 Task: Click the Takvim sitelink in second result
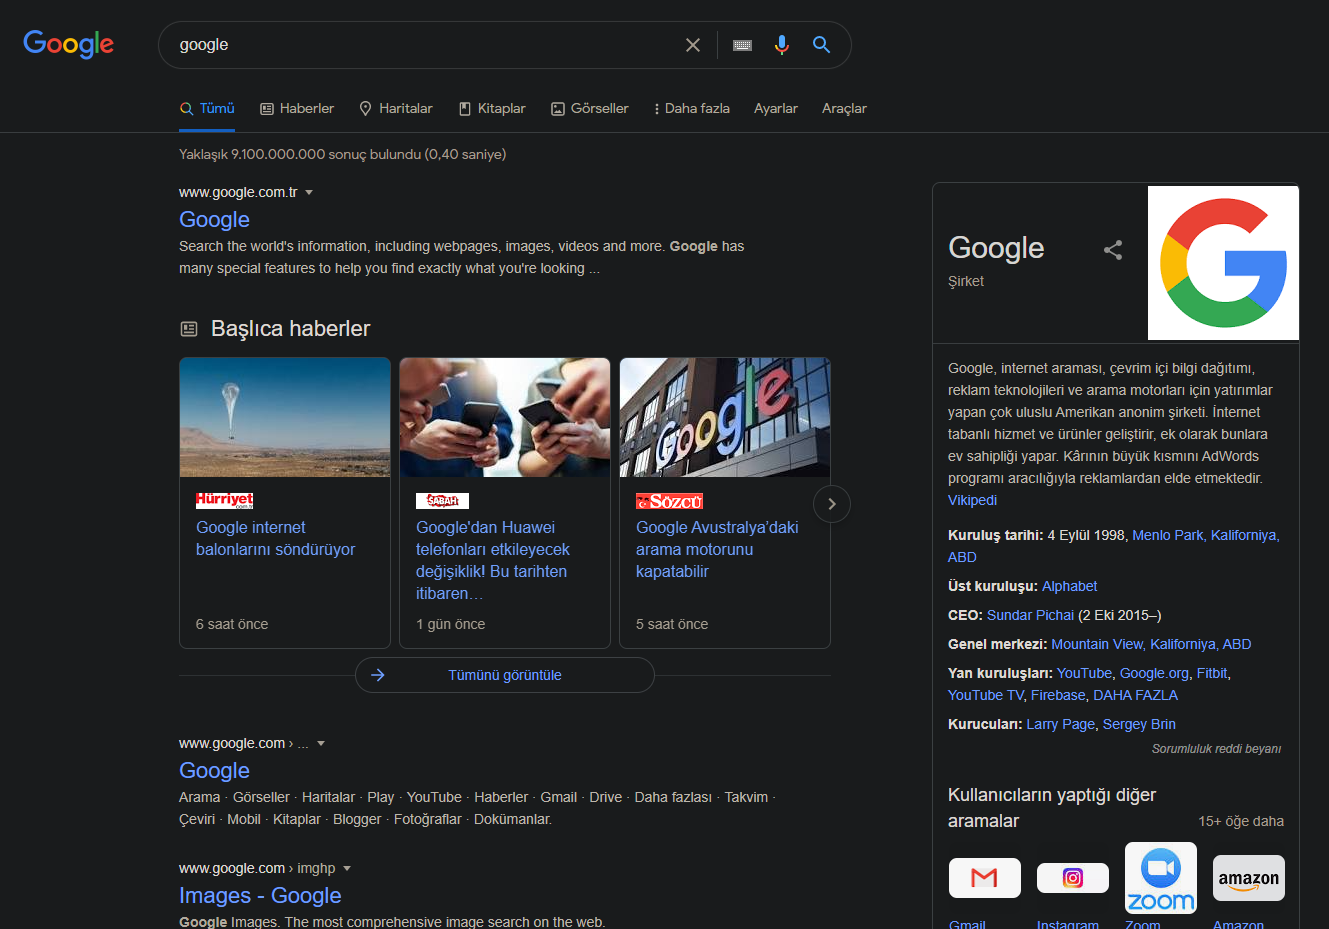pyautogui.click(x=746, y=797)
